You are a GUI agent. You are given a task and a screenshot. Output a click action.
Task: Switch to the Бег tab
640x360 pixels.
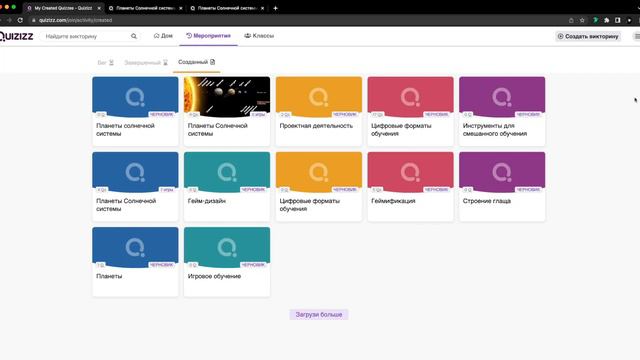click(105, 62)
